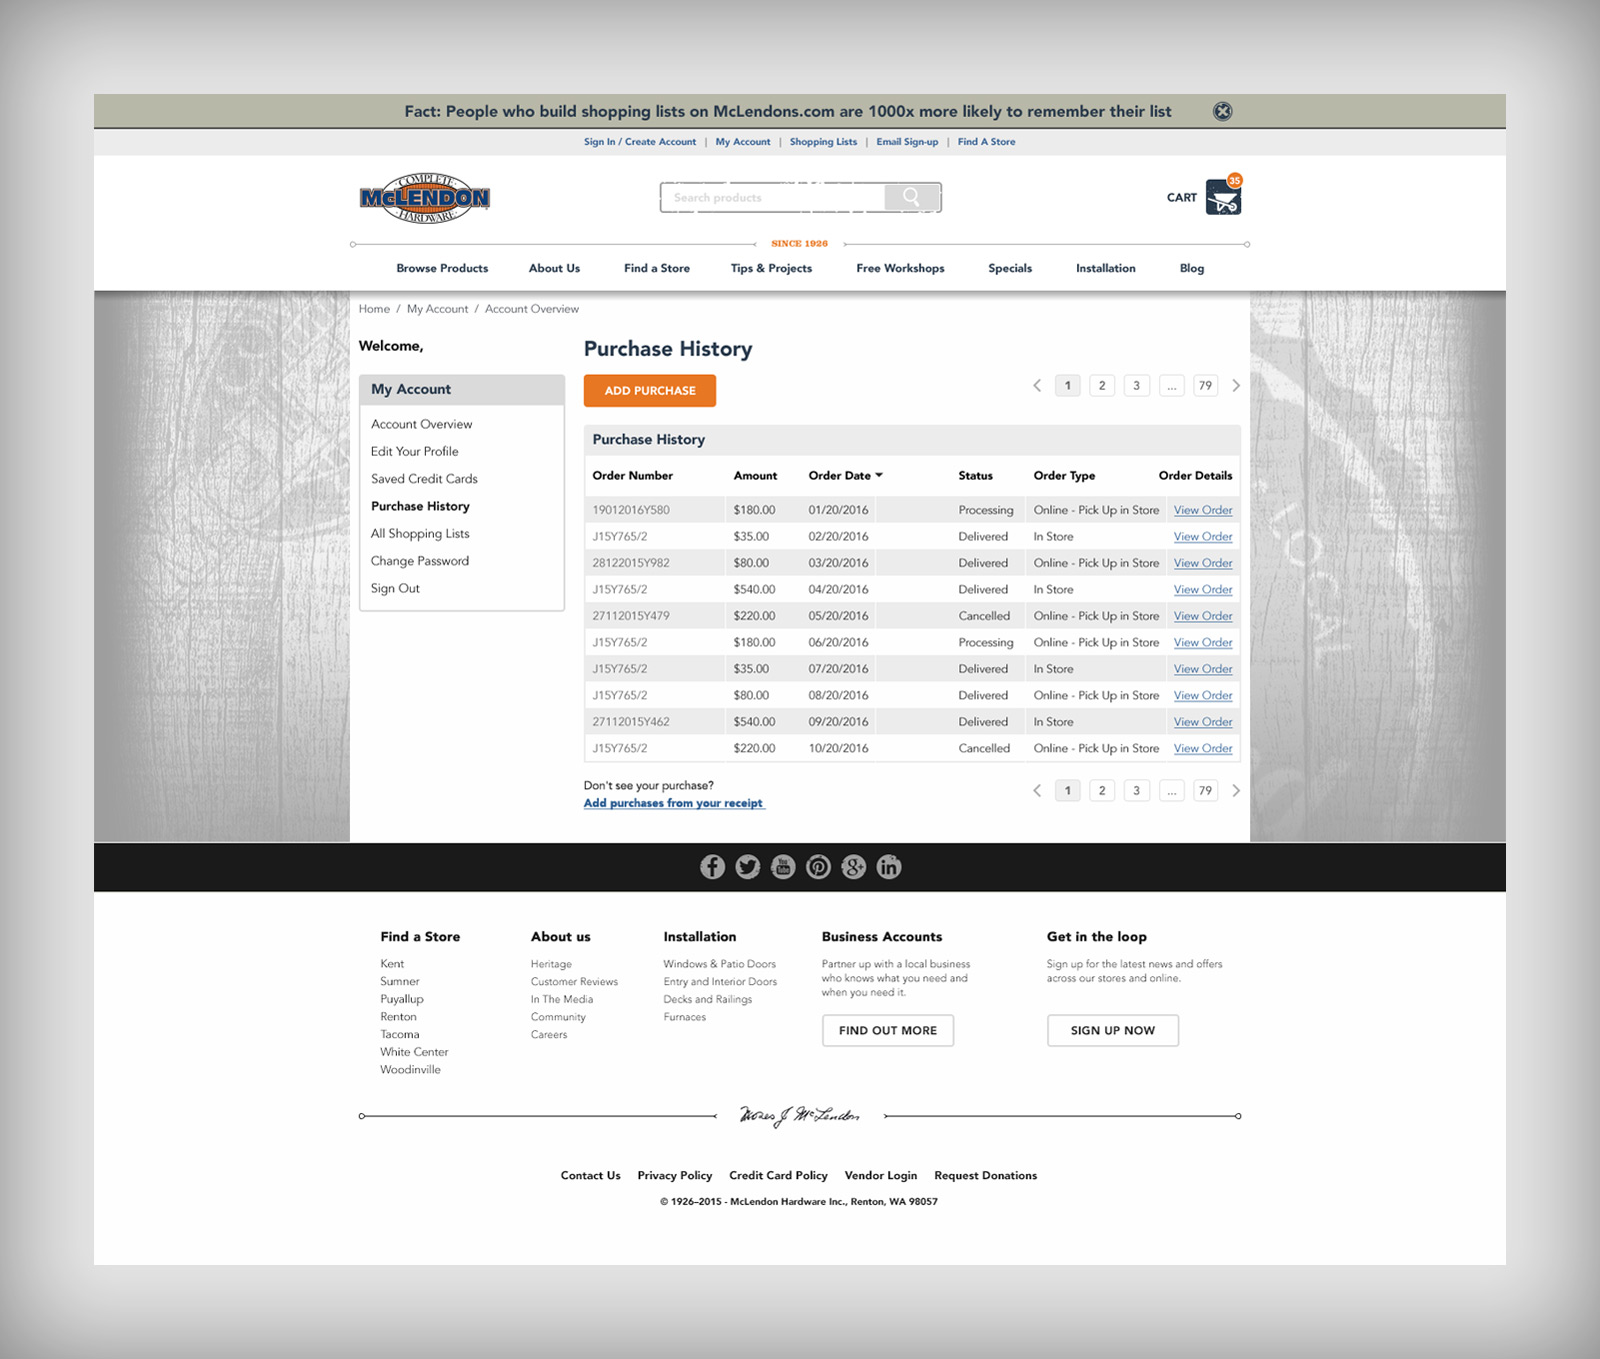The width and height of the screenshot is (1600, 1359).
Task: Open Specials nav item
Action: 1010,268
